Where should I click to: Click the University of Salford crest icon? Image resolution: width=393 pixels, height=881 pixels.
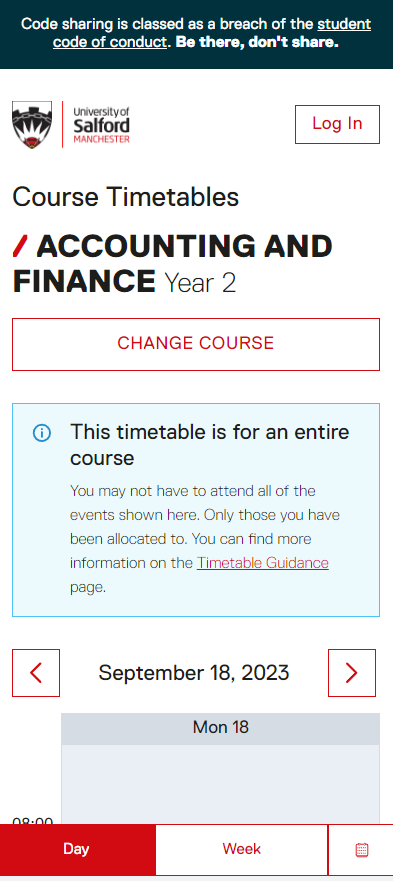32,124
